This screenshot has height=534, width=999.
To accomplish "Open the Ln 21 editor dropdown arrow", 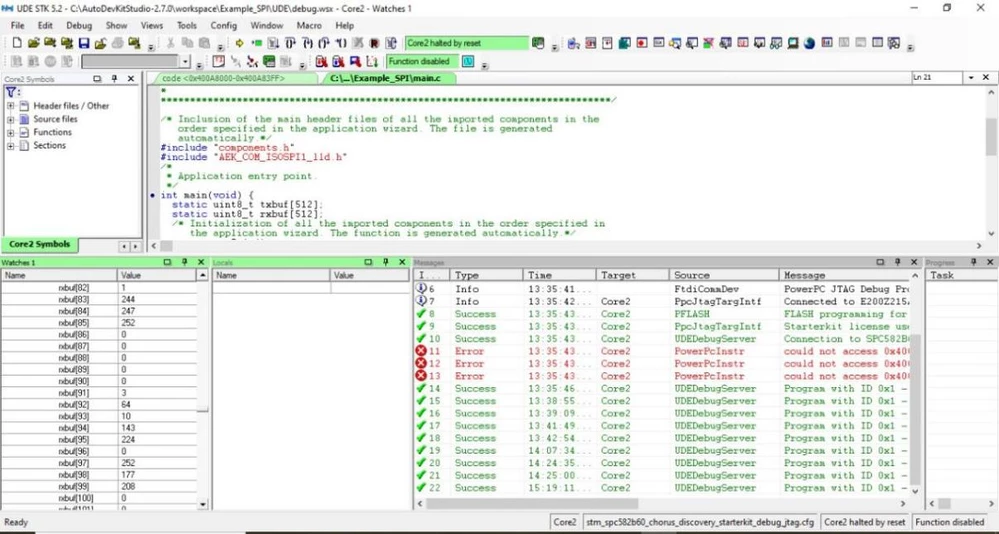I will coord(971,78).
